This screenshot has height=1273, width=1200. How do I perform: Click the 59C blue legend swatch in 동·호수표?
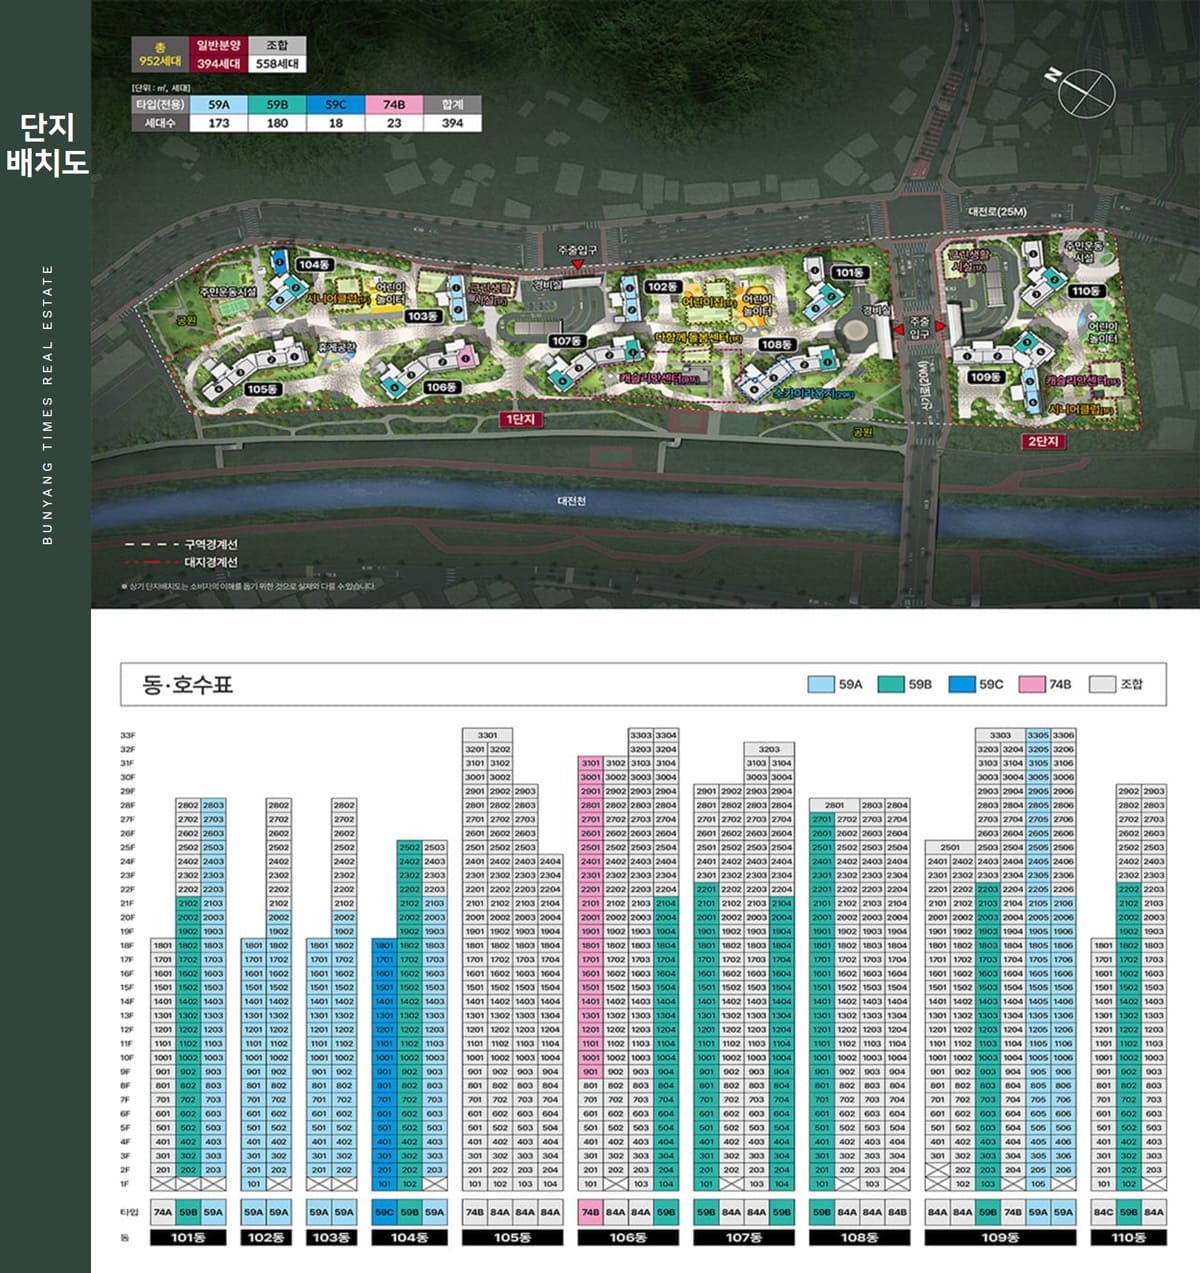(961, 685)
